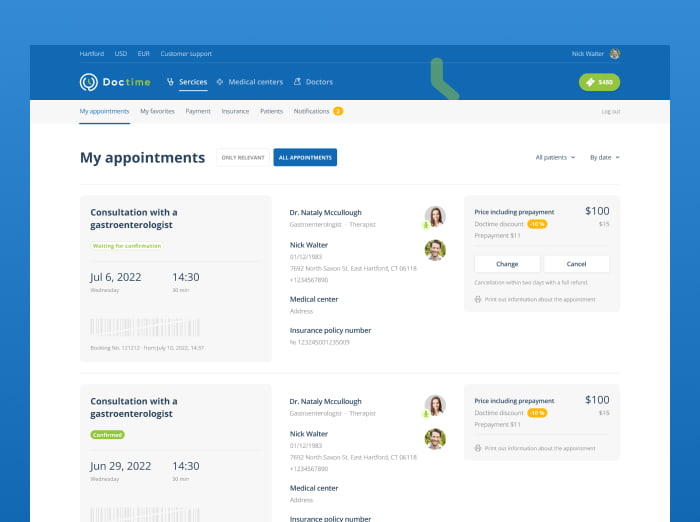Click the barcode of the Jul 6 booking
This screenshot has height=522, width=700.
(x=145, y=327)
